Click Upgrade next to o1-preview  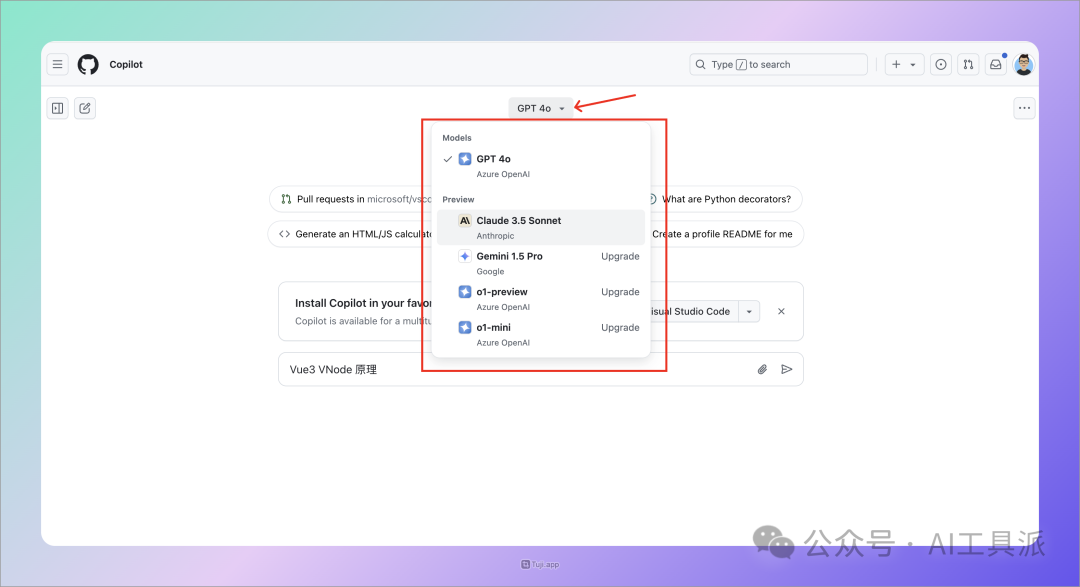(620, 292)
